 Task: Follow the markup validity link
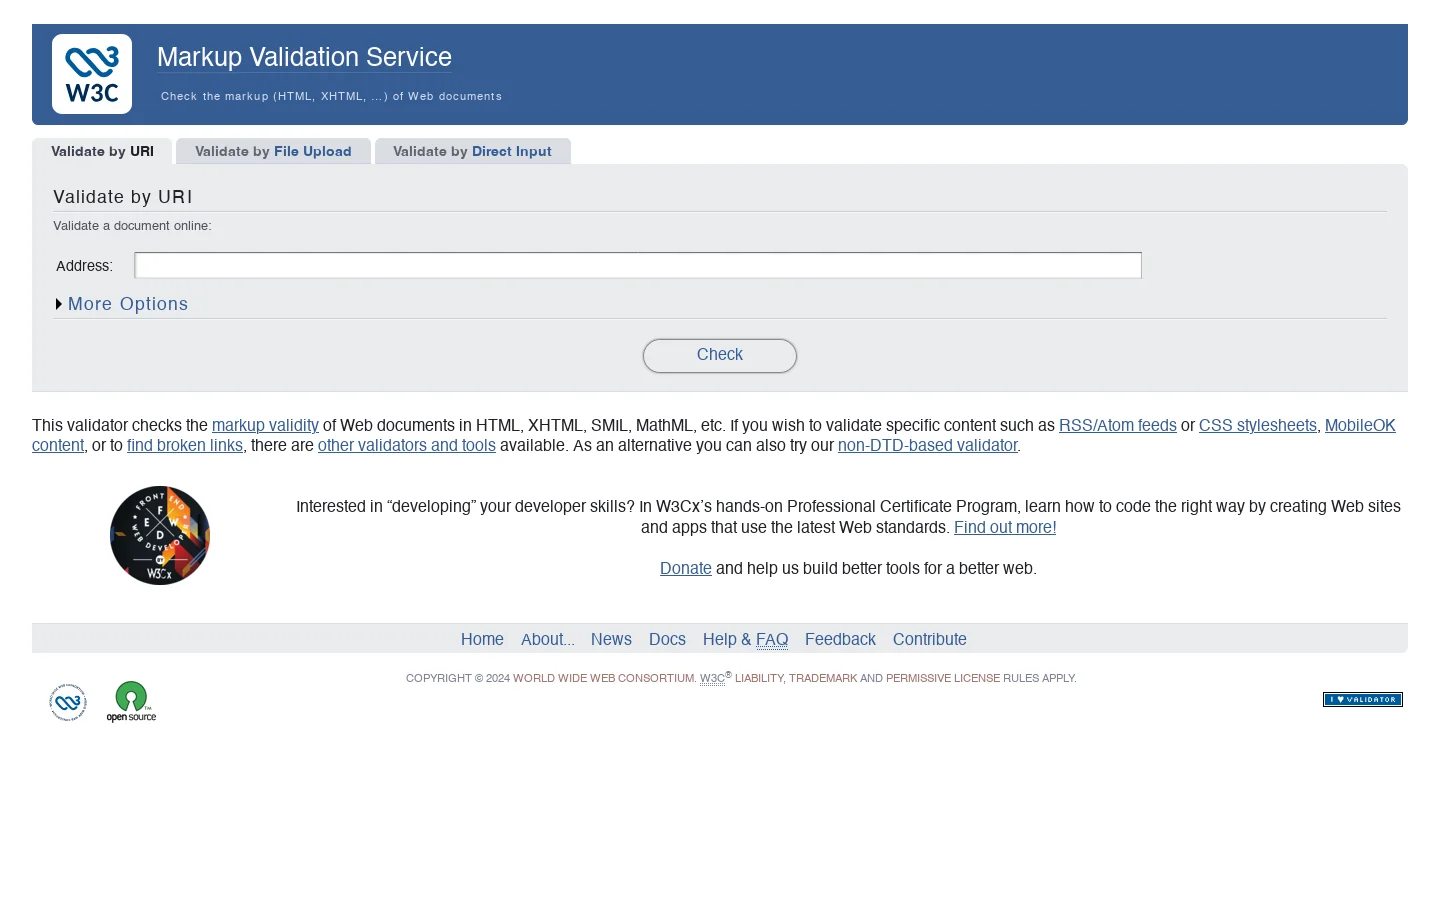[x=265, y=425]
